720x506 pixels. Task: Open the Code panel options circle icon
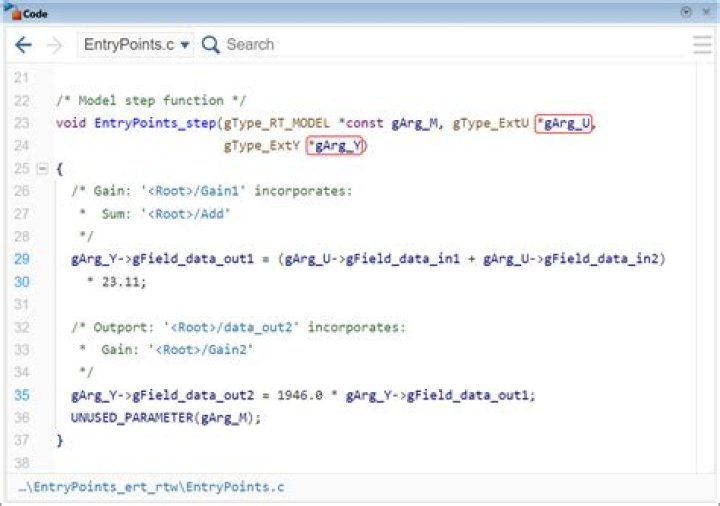[x=686, y=12]
